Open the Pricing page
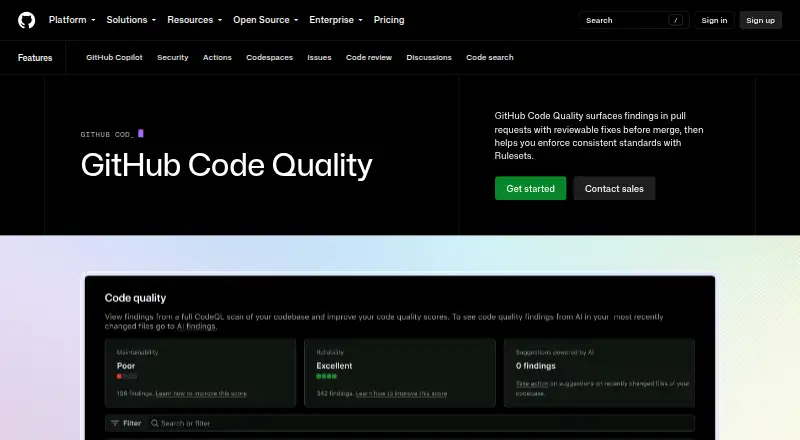 pos(389,20)
